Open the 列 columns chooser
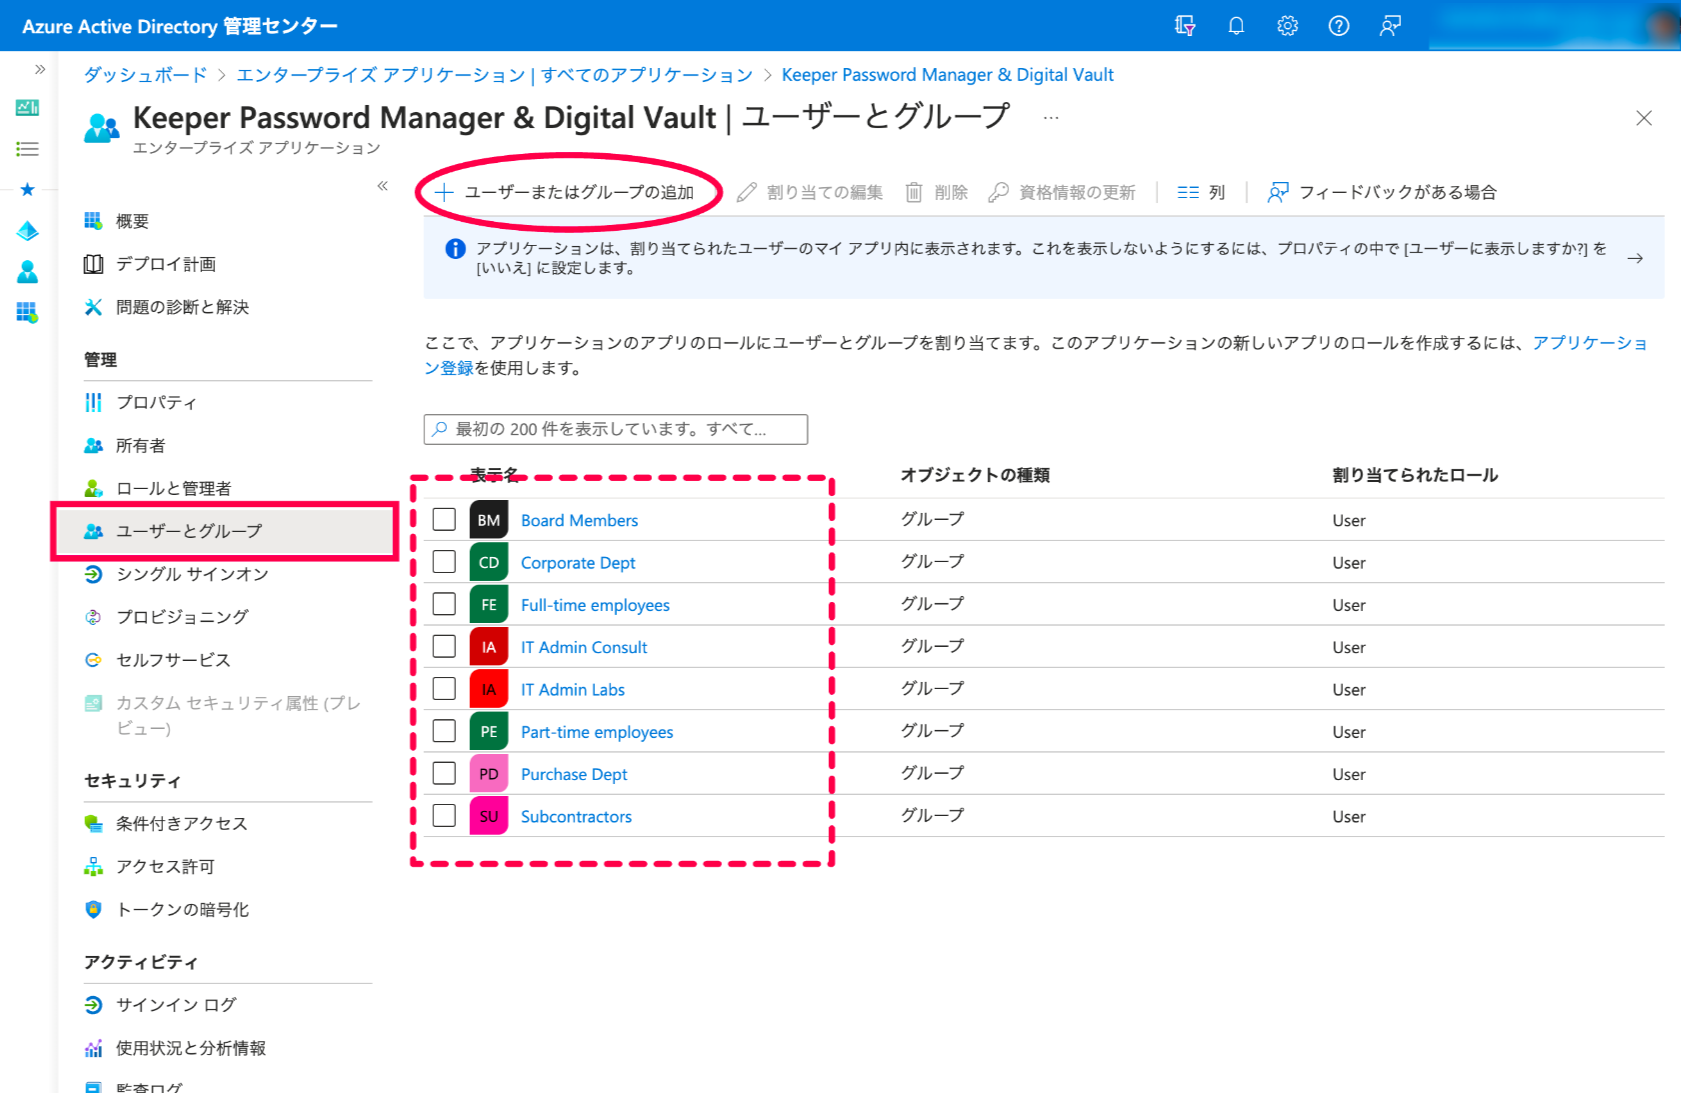The height and width of the screenshot is (1093, 1681). (1201, 192)
